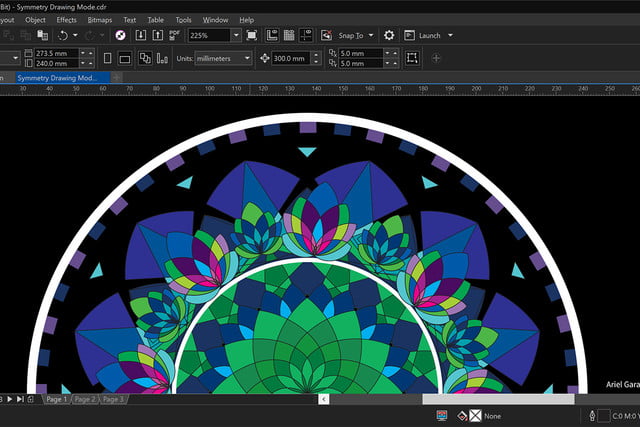640x427 pixels.
Task: Click the outline color swatch
Action: [x=603, y=416]
